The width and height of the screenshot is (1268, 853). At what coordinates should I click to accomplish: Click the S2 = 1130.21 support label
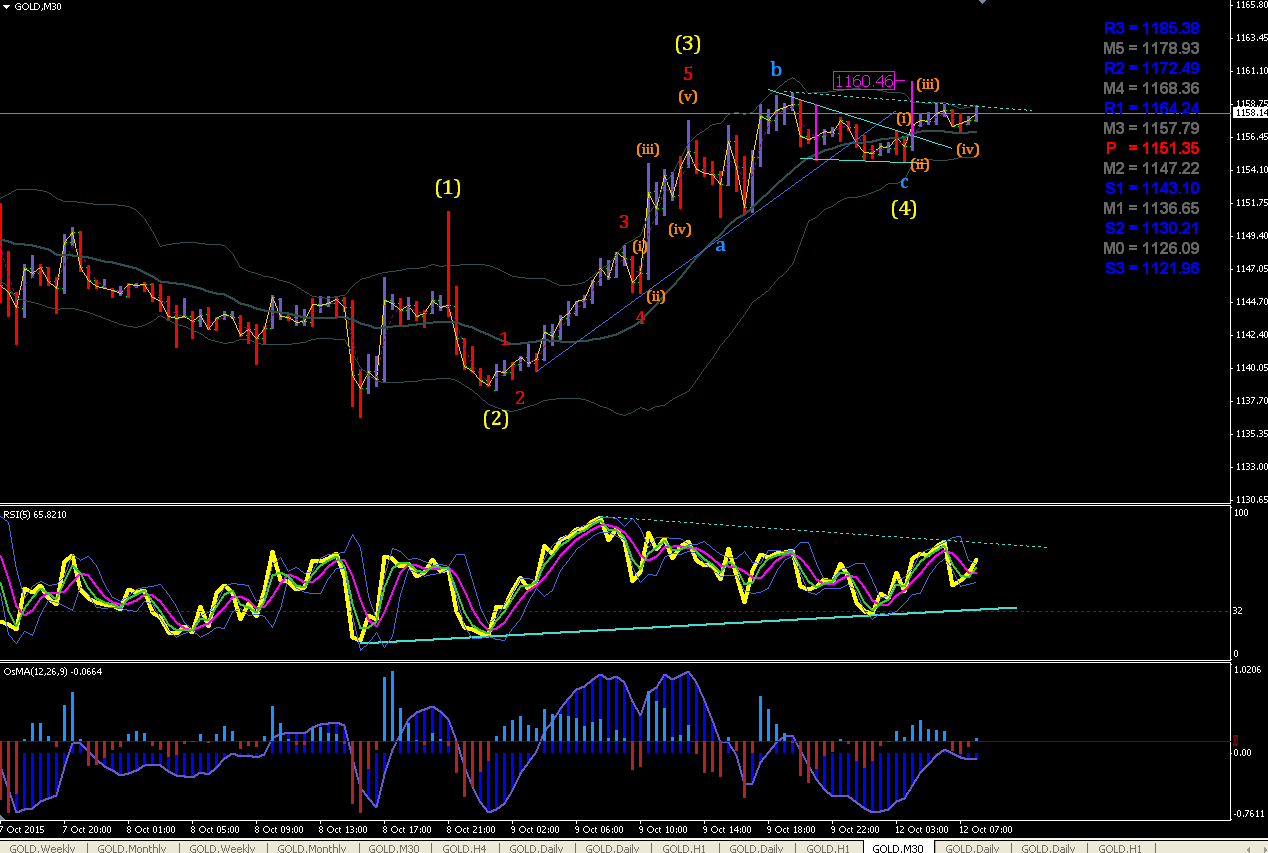tap(1151, 228)
